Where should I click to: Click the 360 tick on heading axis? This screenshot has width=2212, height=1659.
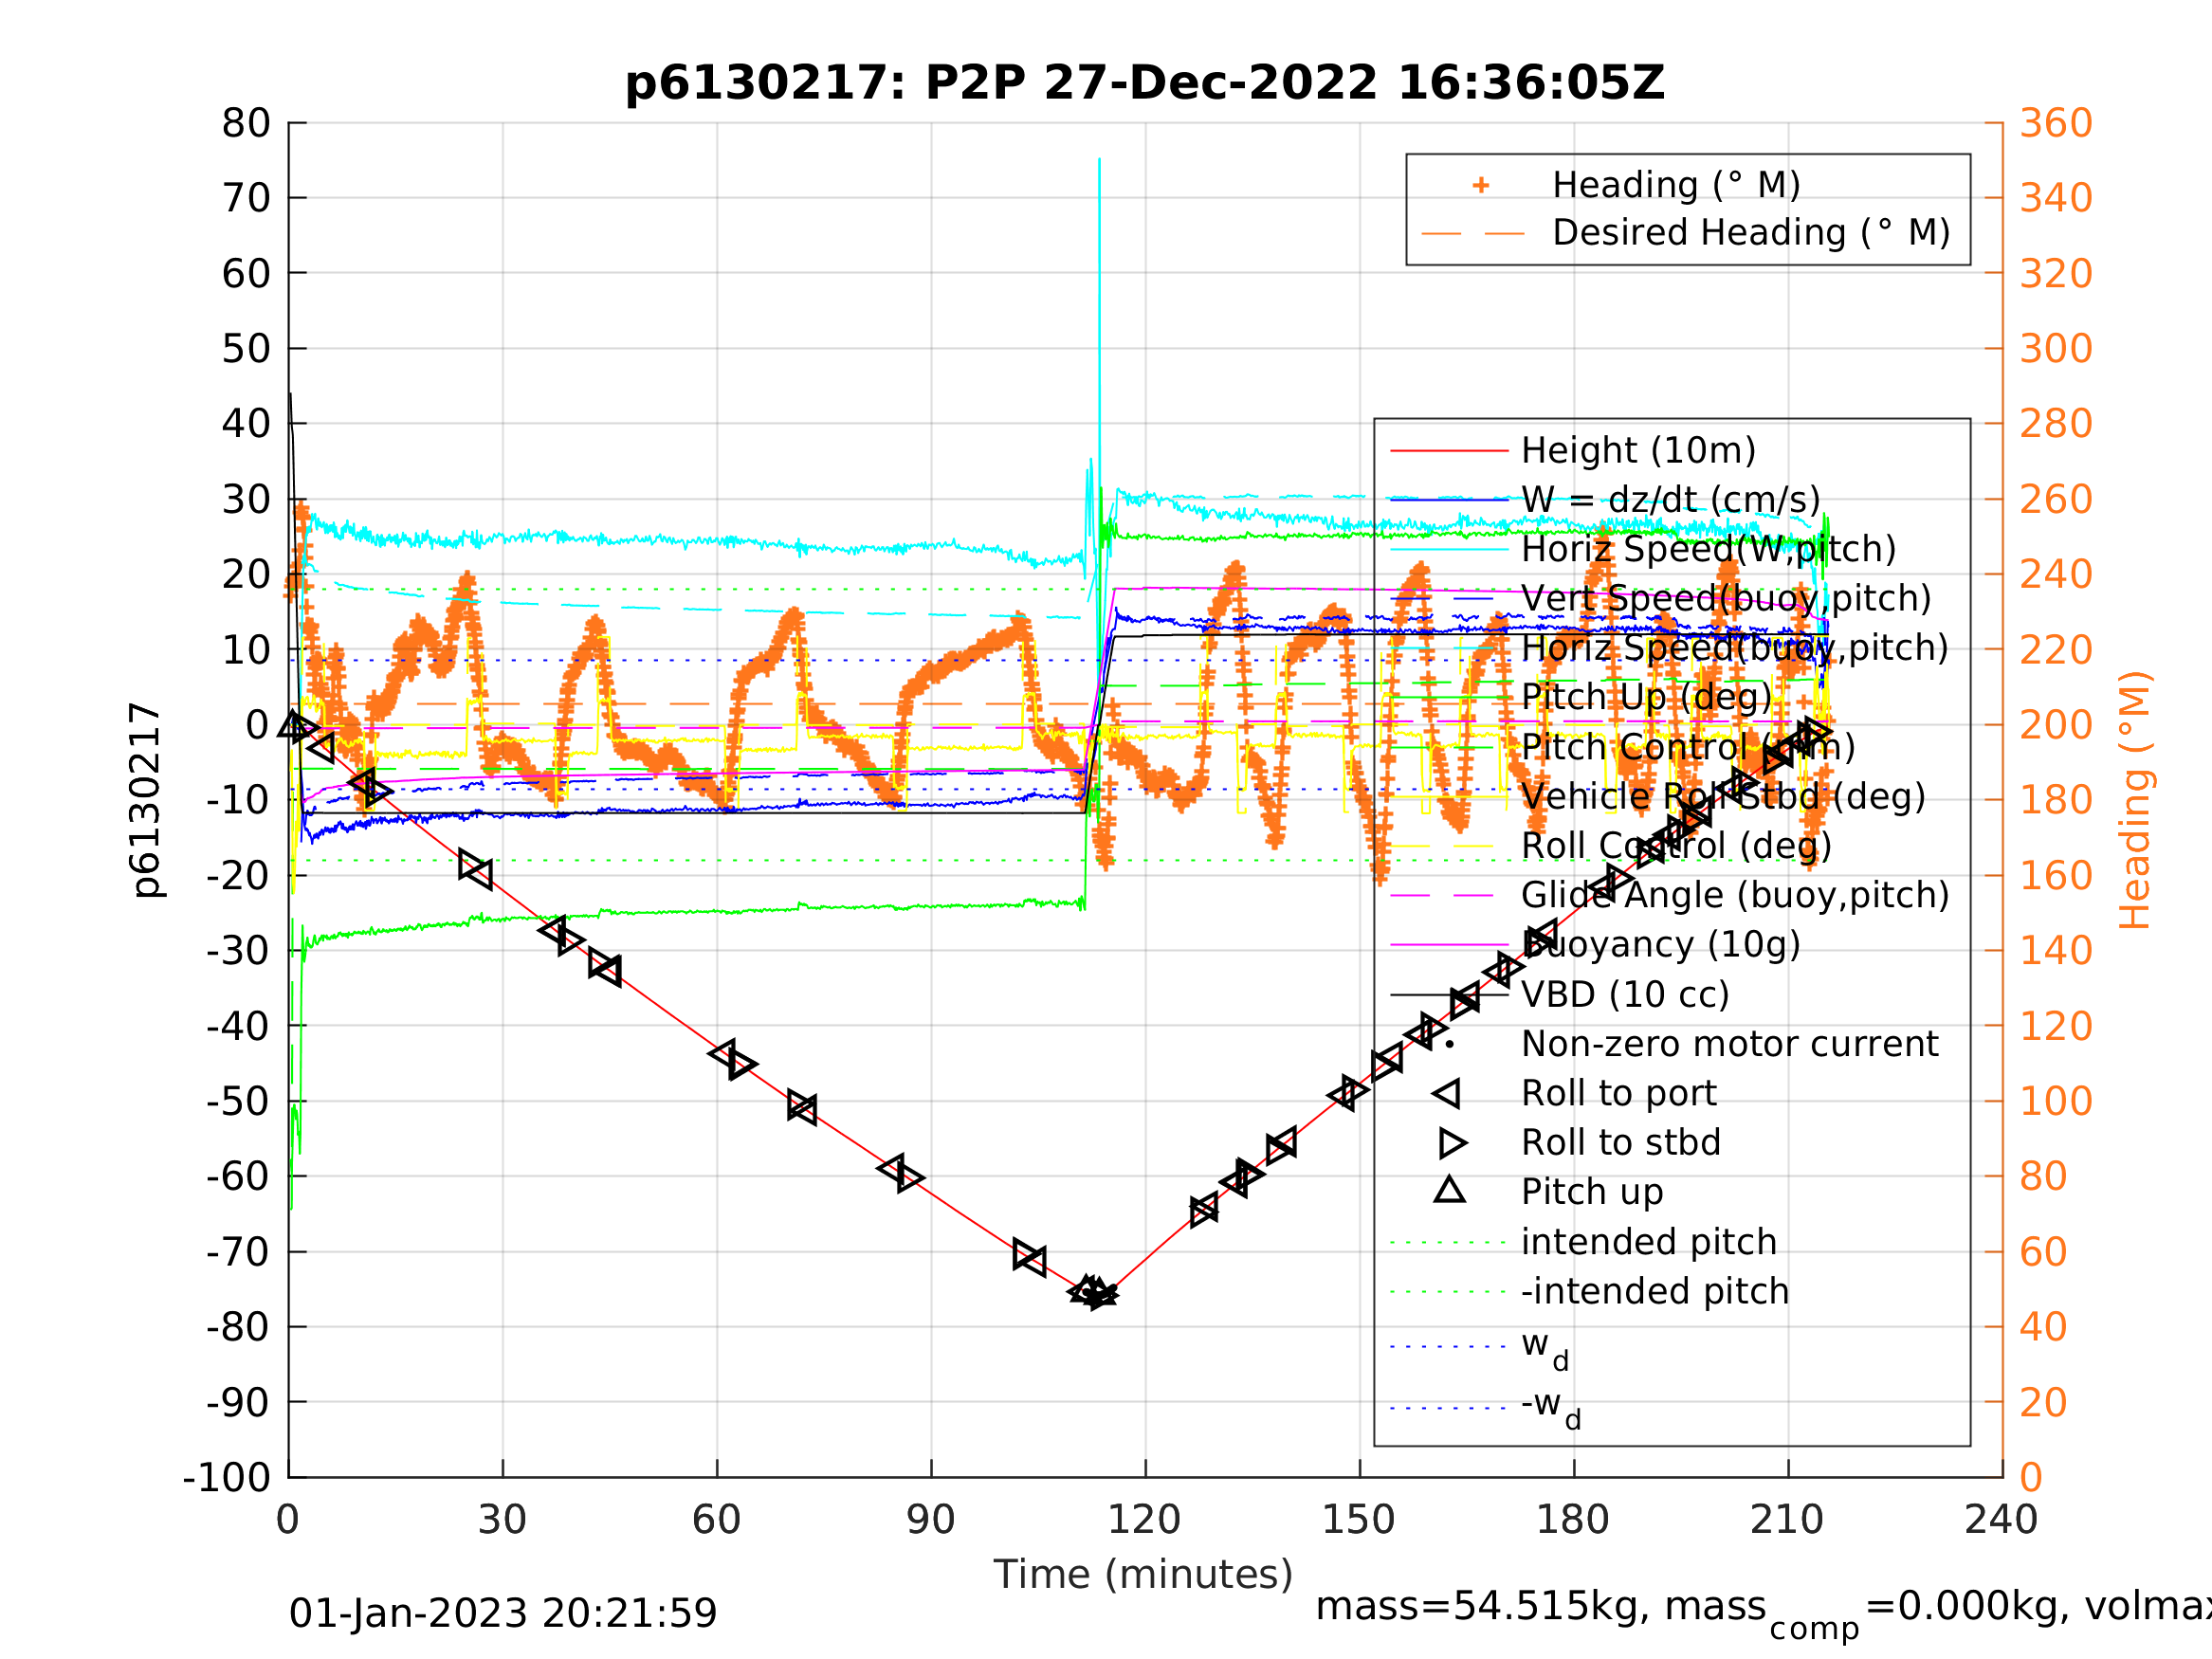click(2056, 124)
